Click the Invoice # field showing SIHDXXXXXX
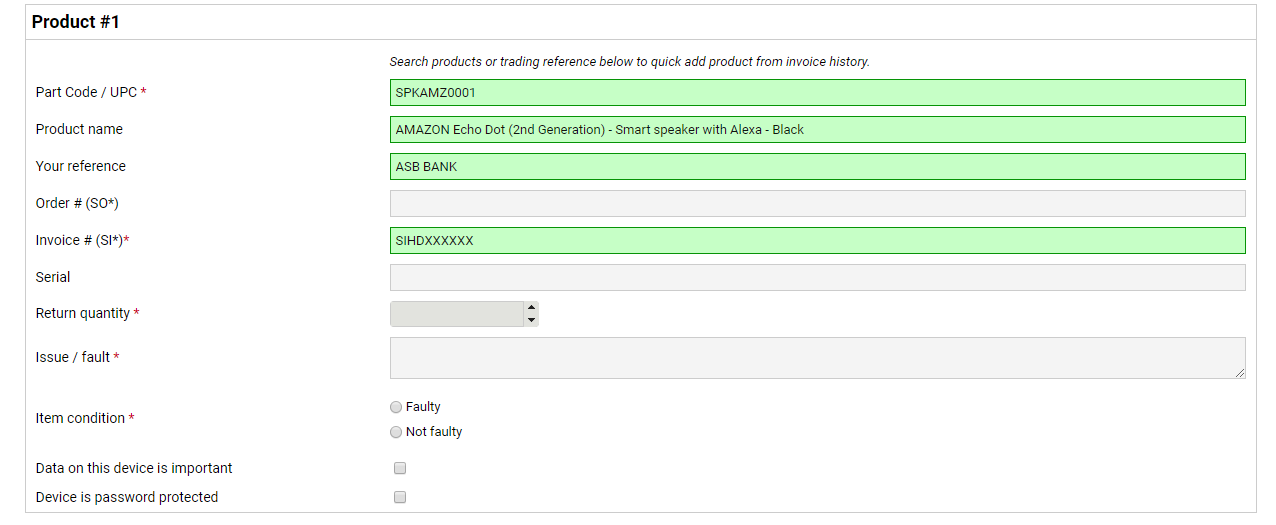The width and height of the screenshot is (1276, 525). tap(817, 241)
